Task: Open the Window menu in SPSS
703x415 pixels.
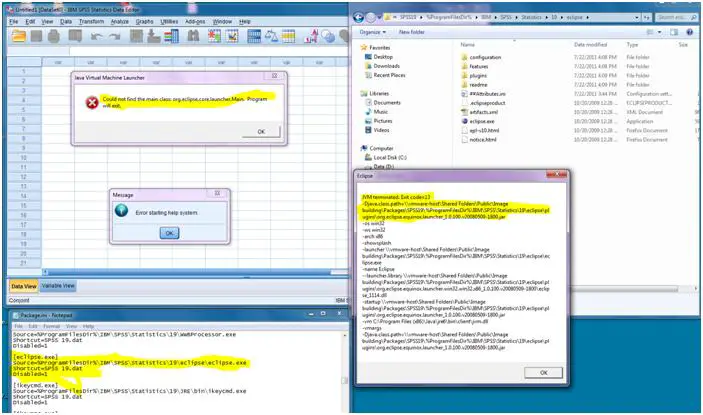Action: click(222, 22)
